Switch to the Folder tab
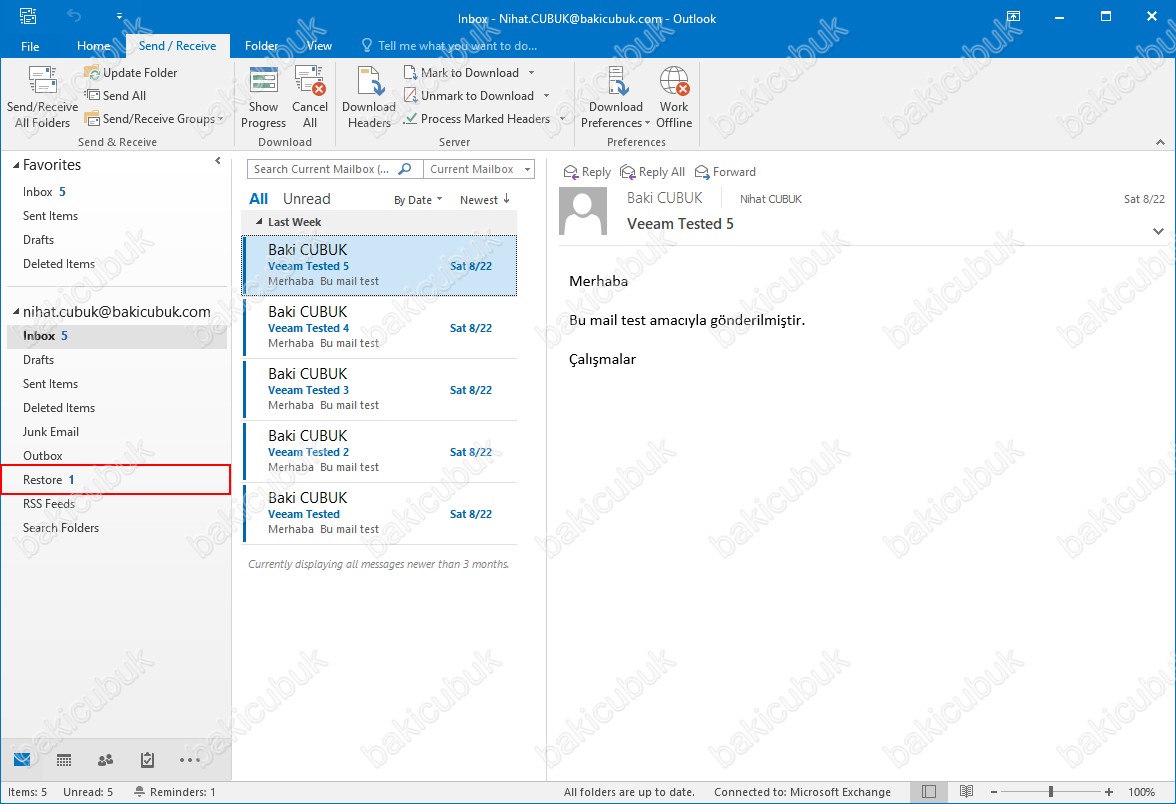This screenshot has height=804, width=1176. (262, 46)
